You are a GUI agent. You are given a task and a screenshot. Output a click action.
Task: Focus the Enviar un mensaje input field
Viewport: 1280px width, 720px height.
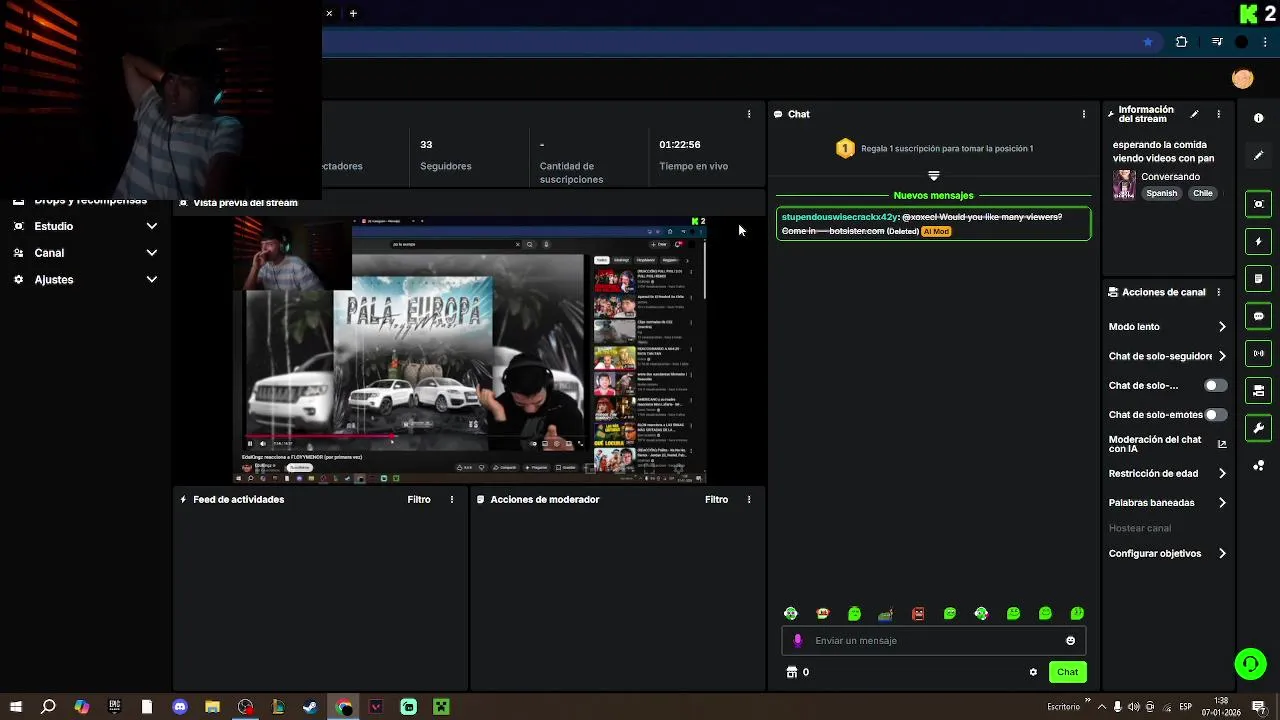pos(933,641)
